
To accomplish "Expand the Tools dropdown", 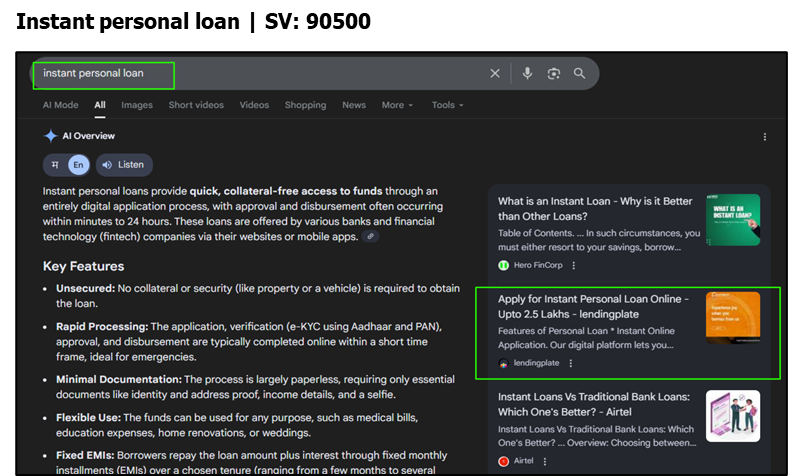I will point(447,105).
